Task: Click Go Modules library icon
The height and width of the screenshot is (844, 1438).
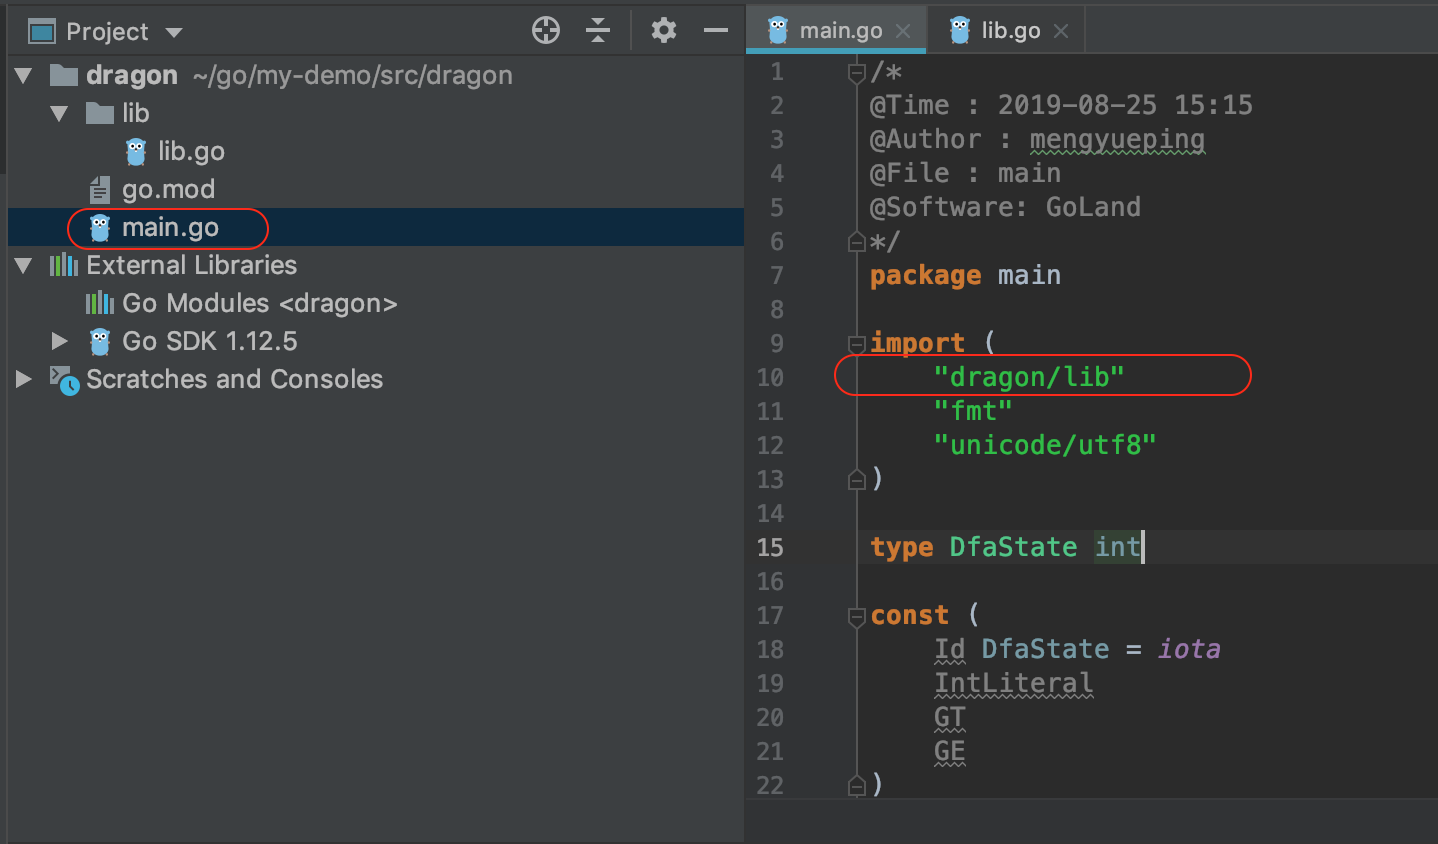Action: click(x=100, y=303)
